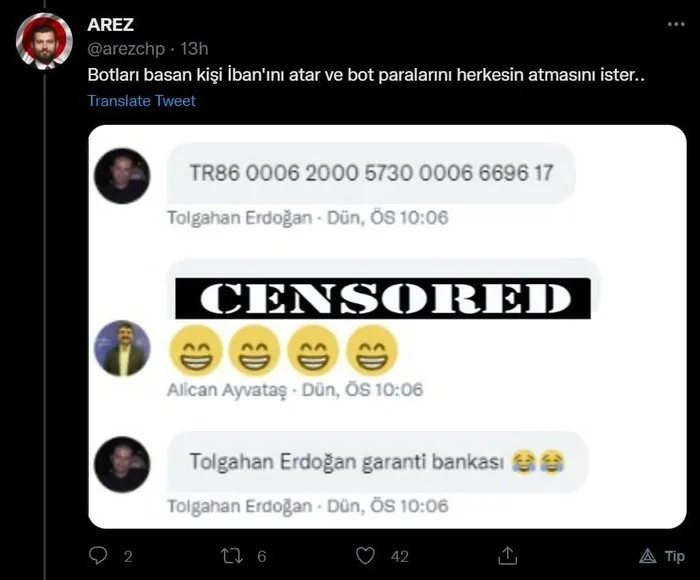The image size is (700, 580).
Task: Like the tweet with the heart icon
Action: tap(365, 556)
